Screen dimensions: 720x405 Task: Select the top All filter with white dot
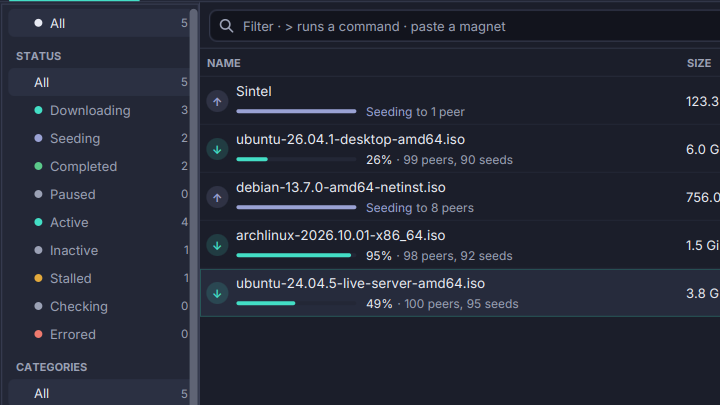click(x=99, y=23)
